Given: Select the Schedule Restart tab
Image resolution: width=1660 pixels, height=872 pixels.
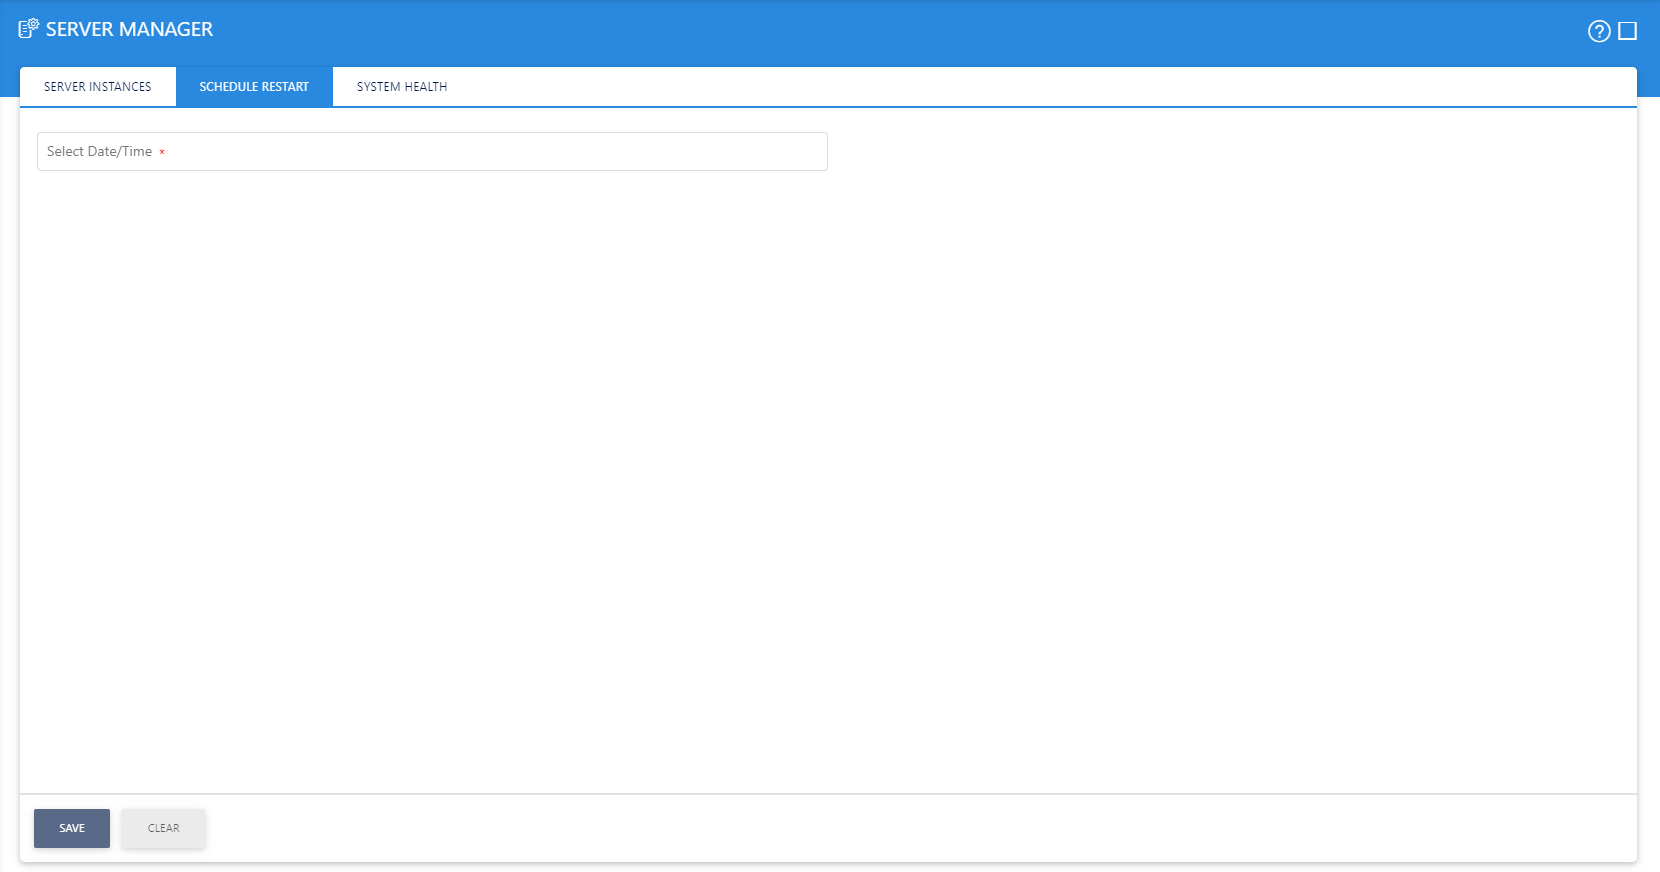Looking at the screenshot, I should point(254,87).
